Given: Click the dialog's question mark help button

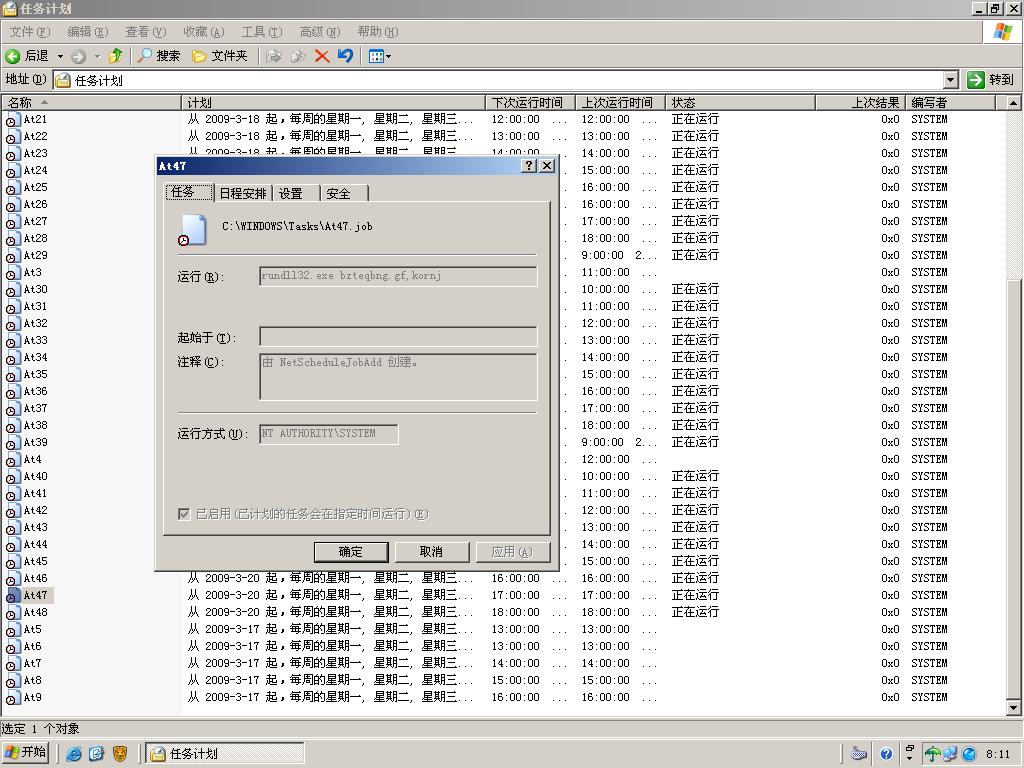Looking at the screenshot, I should click(x=530, y=166).
